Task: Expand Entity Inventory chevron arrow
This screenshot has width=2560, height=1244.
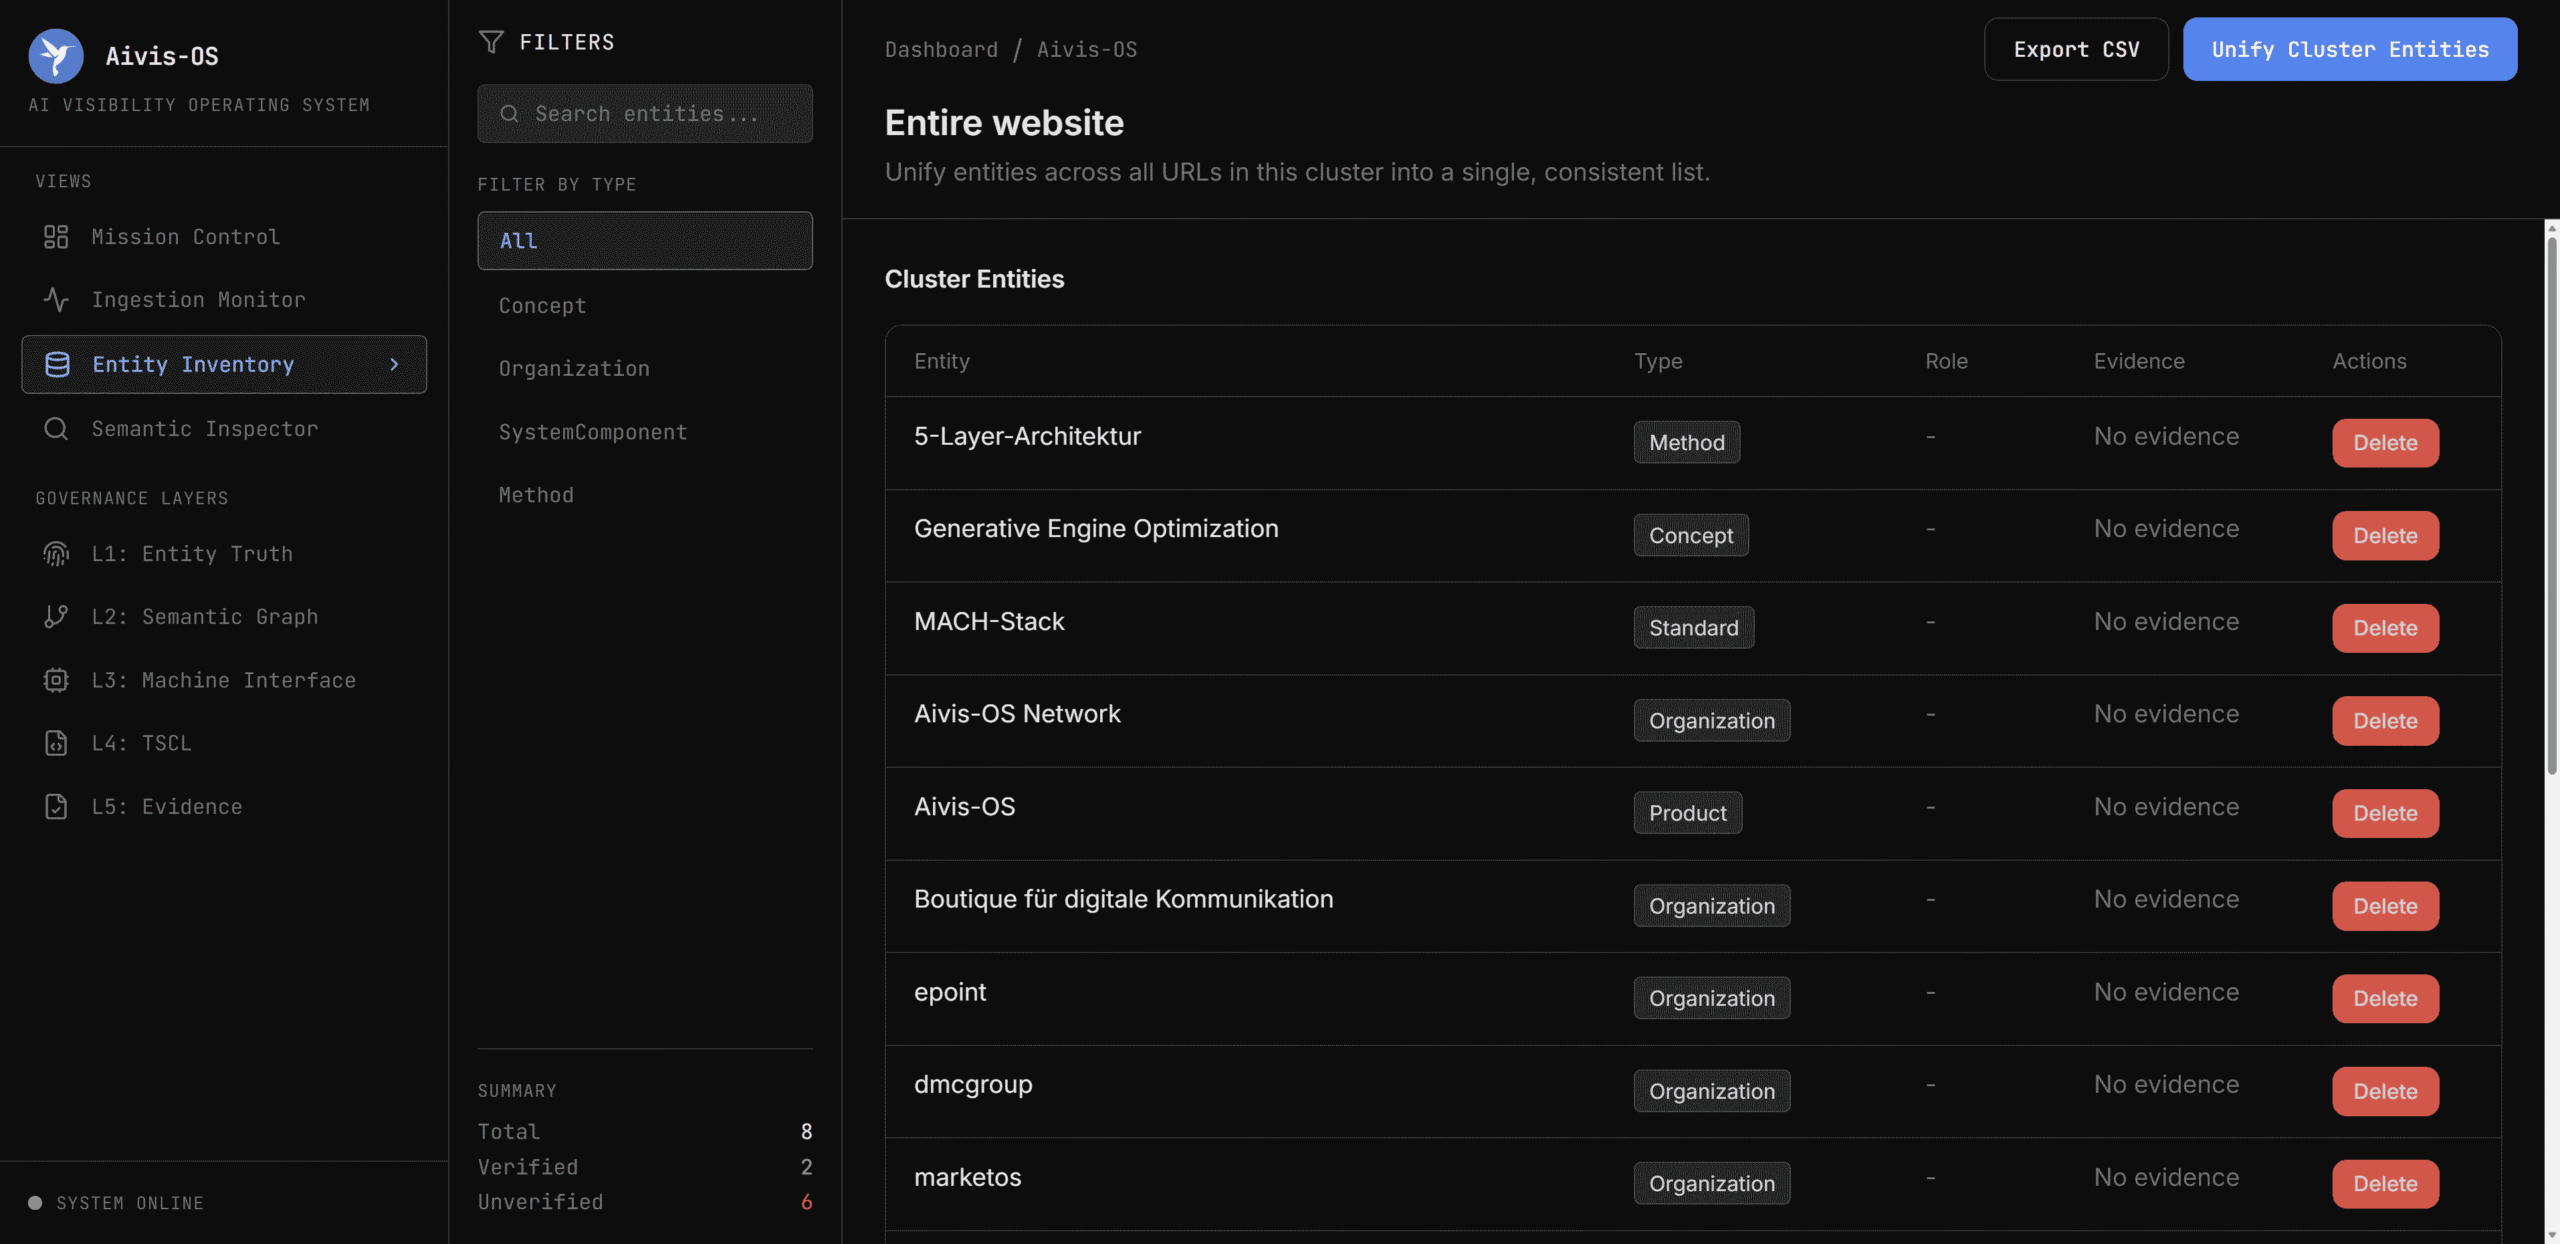Action: click(x=394, y=365)
